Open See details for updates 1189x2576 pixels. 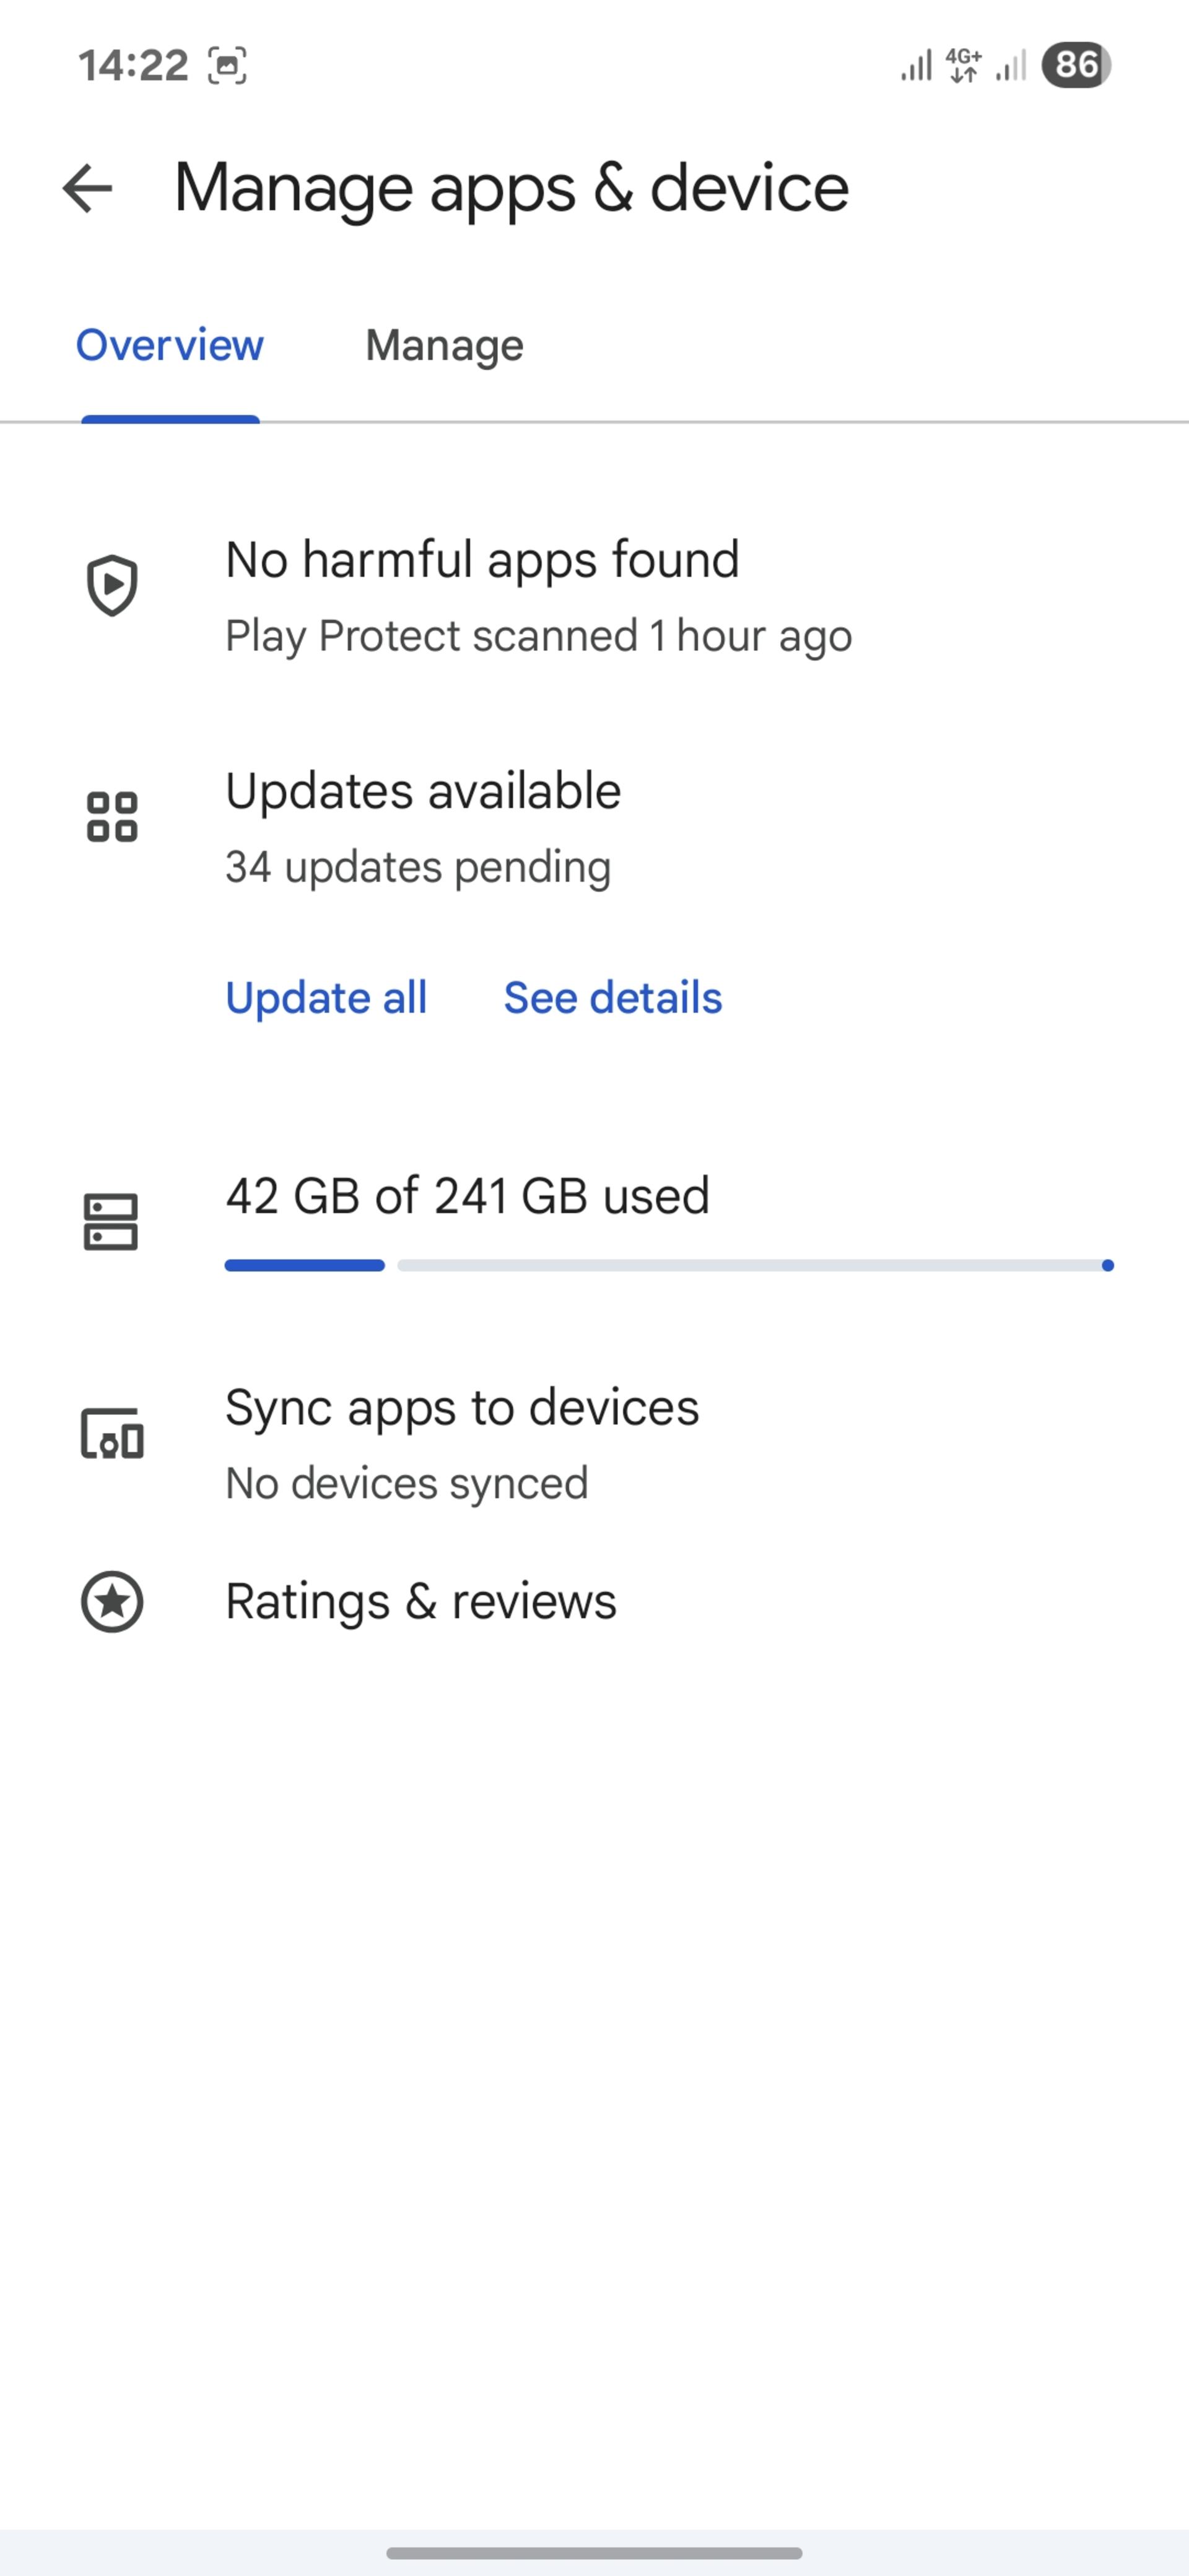613,998
